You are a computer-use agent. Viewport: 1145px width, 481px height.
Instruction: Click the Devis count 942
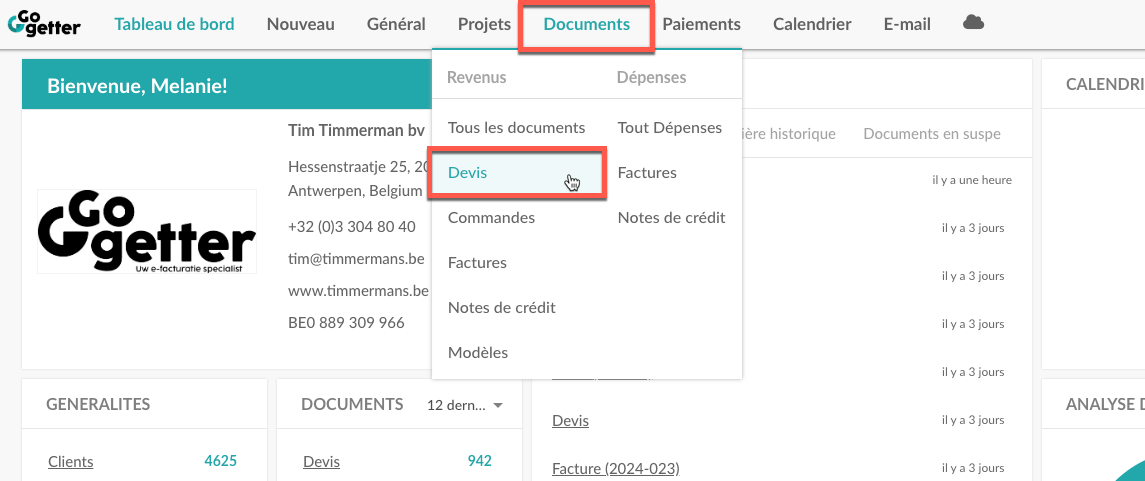point(479,461)
